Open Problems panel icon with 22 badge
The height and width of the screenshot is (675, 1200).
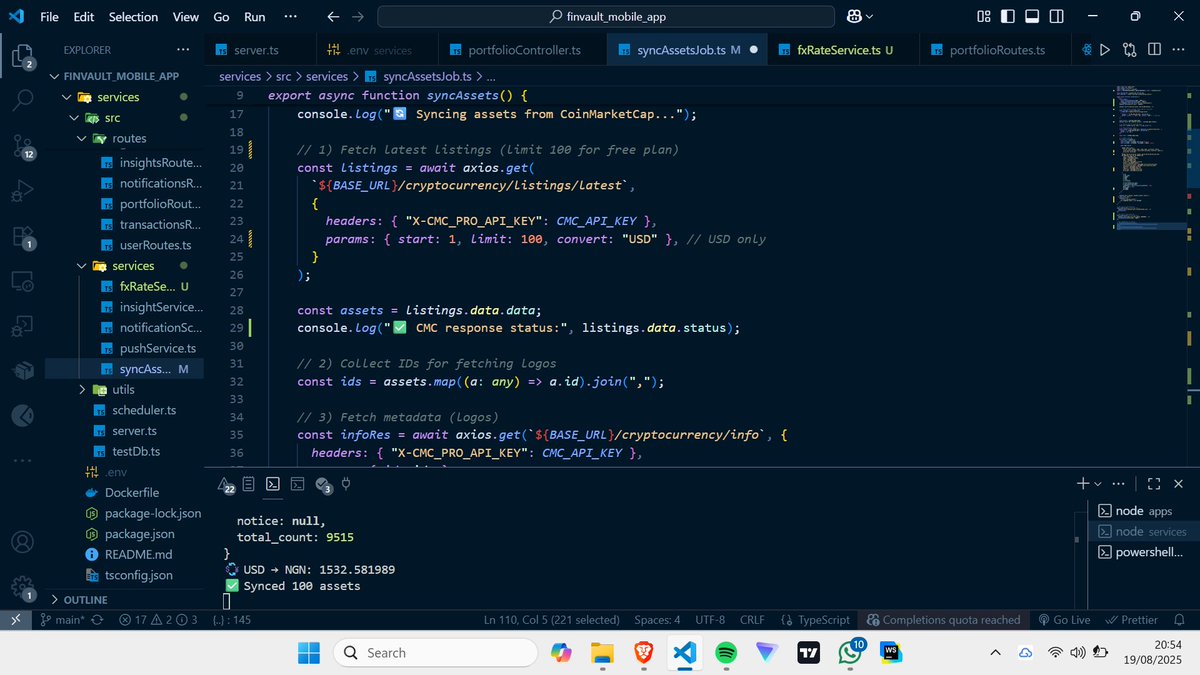click(x=227, y=485)
